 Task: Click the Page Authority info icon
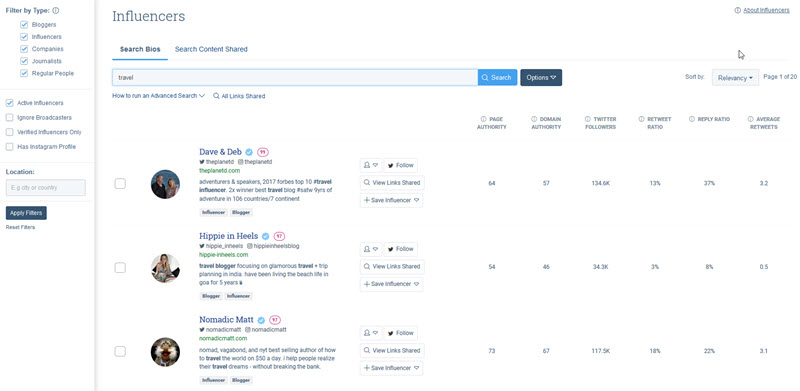pyautogui.click(x=484, y=119)
